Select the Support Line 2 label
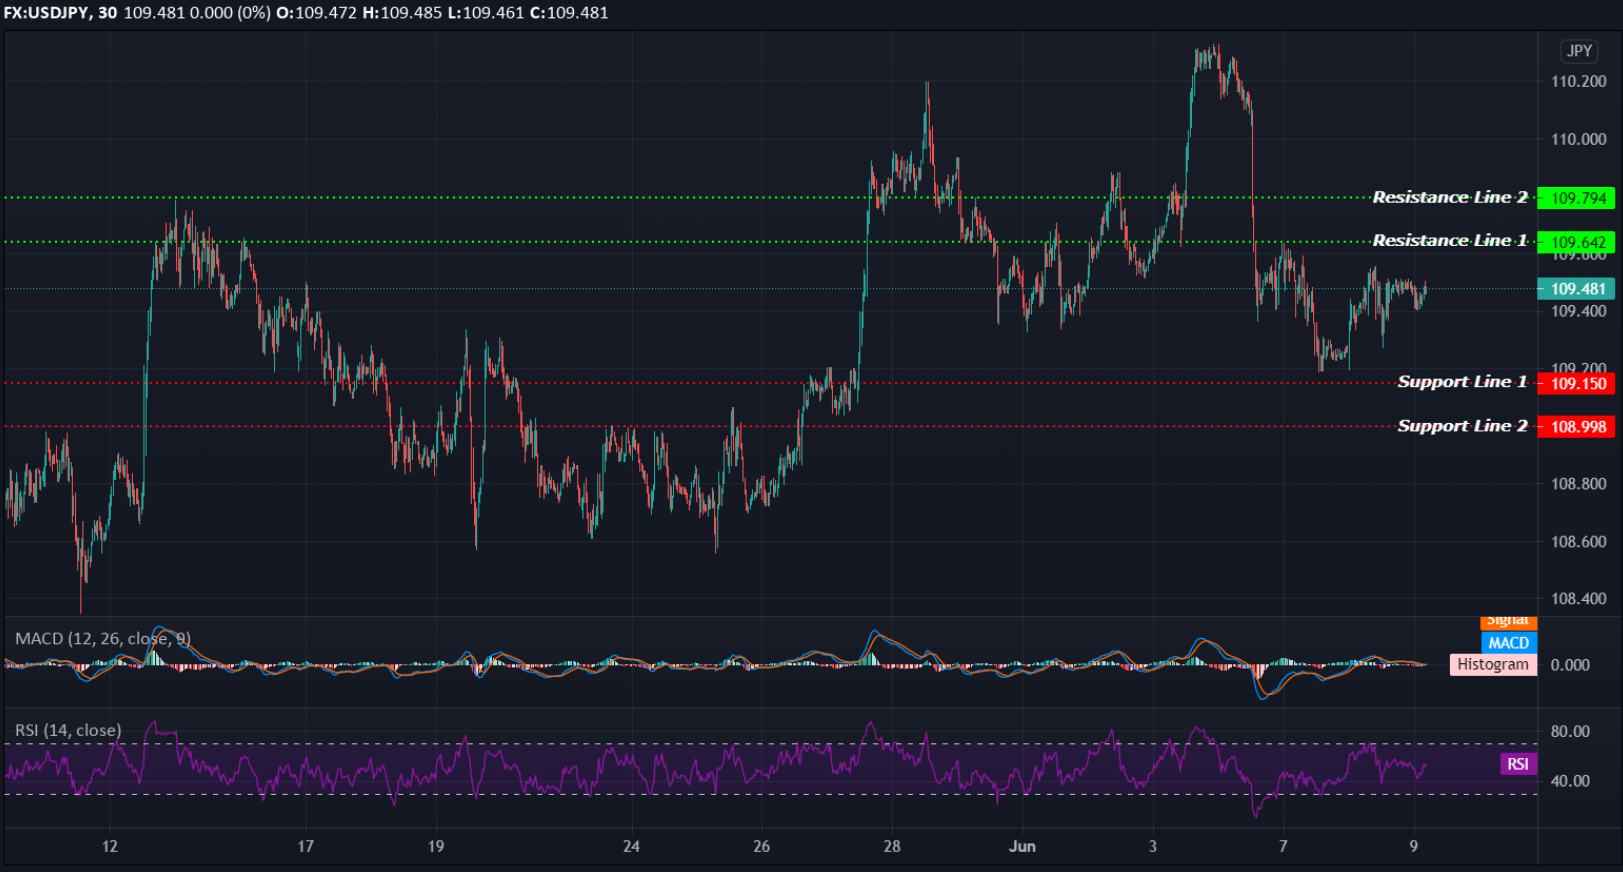Image resolution: width=1623 pixels, height=872 pixels. coord(1462,426)
